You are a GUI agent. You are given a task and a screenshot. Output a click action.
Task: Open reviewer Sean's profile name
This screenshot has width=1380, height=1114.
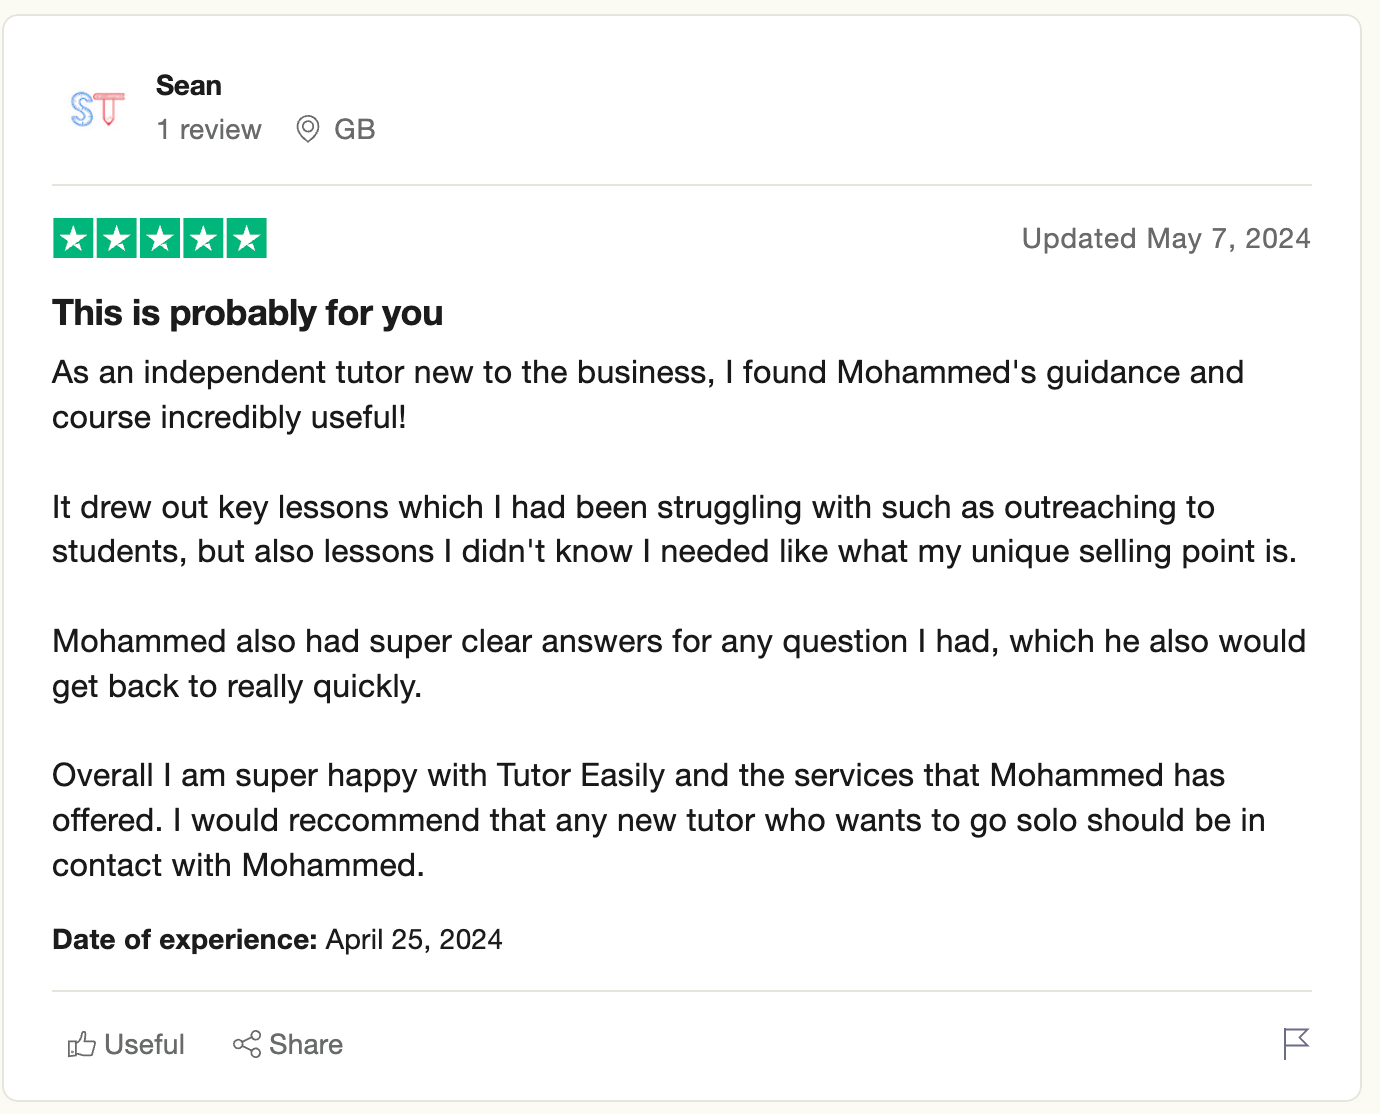pos(188,86)
